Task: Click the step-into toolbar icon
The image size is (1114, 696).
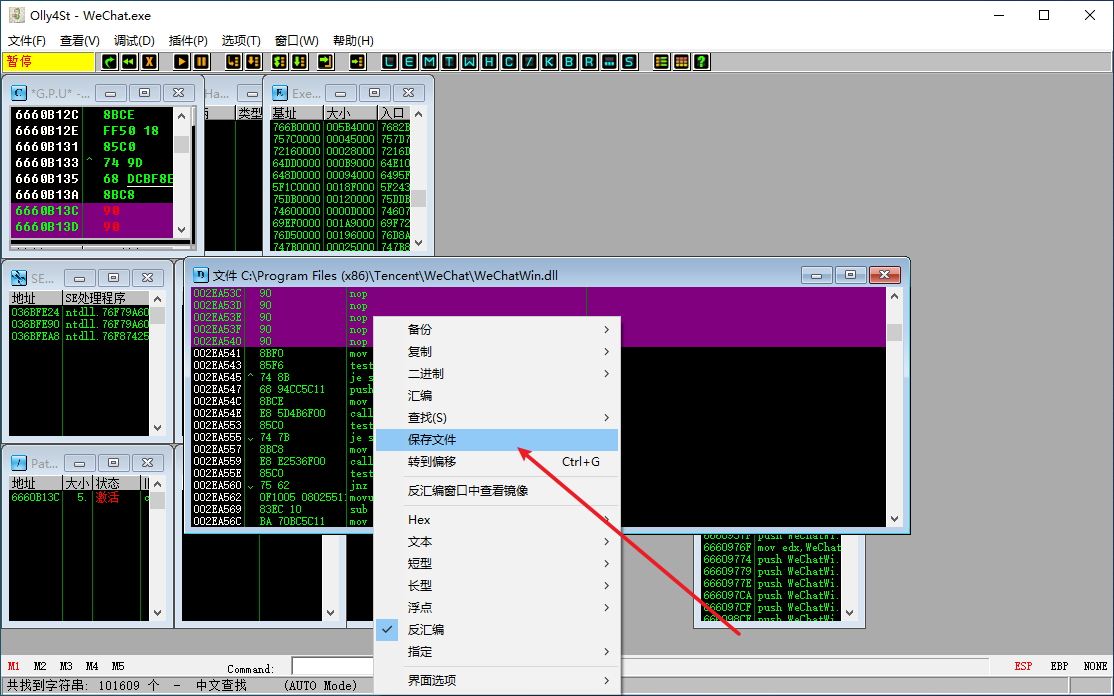Action: [x=234, y=62]
